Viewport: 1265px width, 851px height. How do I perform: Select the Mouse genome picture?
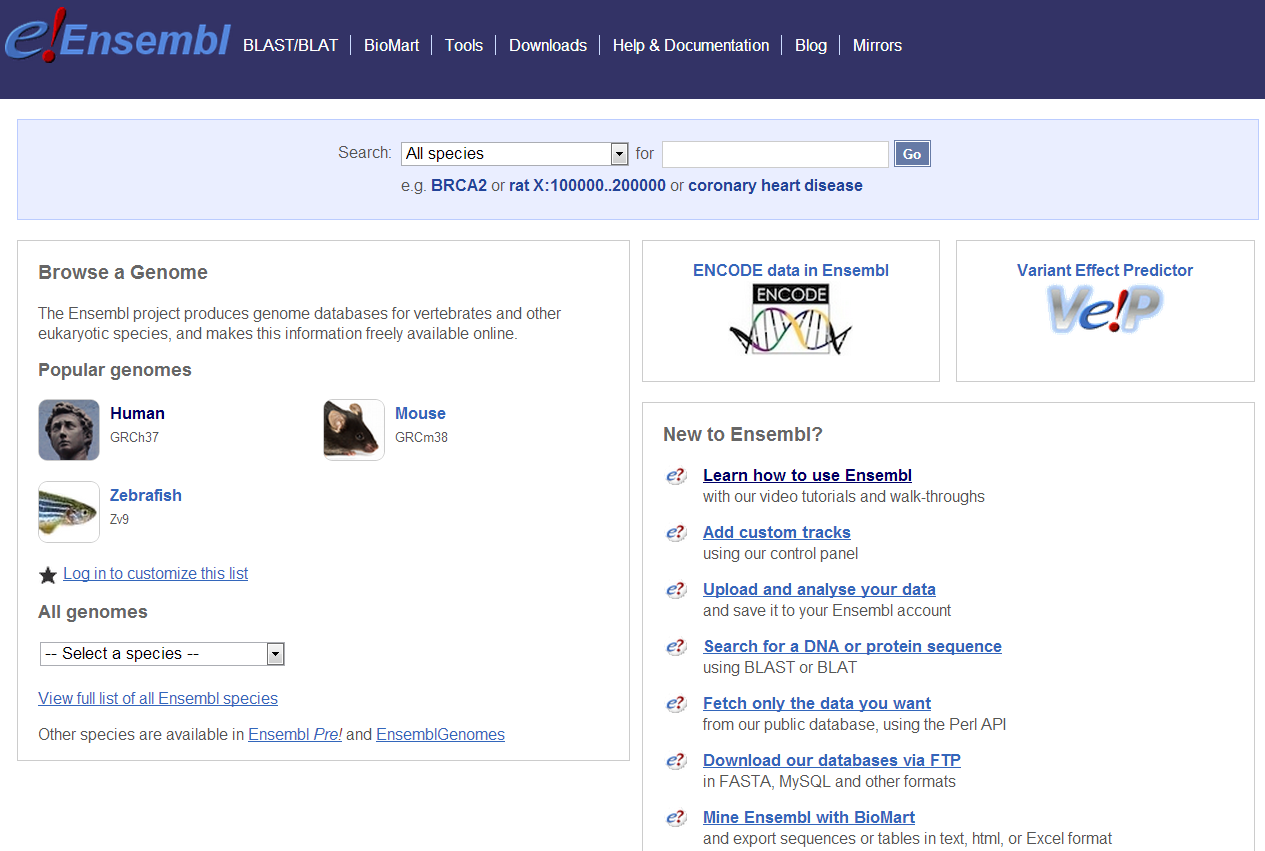coord(354,430)
